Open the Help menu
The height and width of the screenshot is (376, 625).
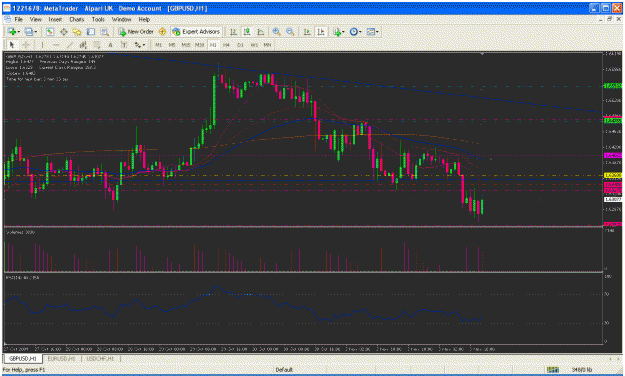[144, 19]
